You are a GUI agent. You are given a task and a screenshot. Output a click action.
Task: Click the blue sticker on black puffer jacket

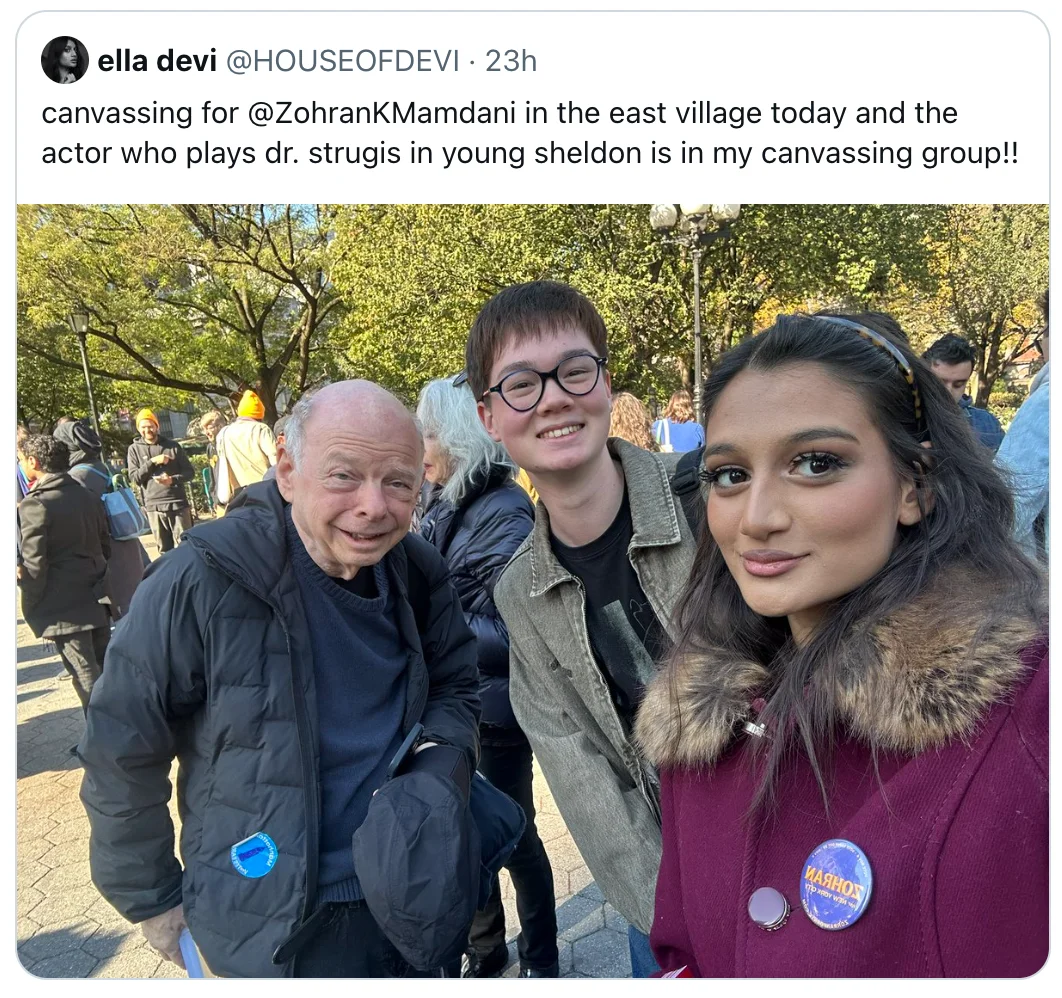pos(253,854)
